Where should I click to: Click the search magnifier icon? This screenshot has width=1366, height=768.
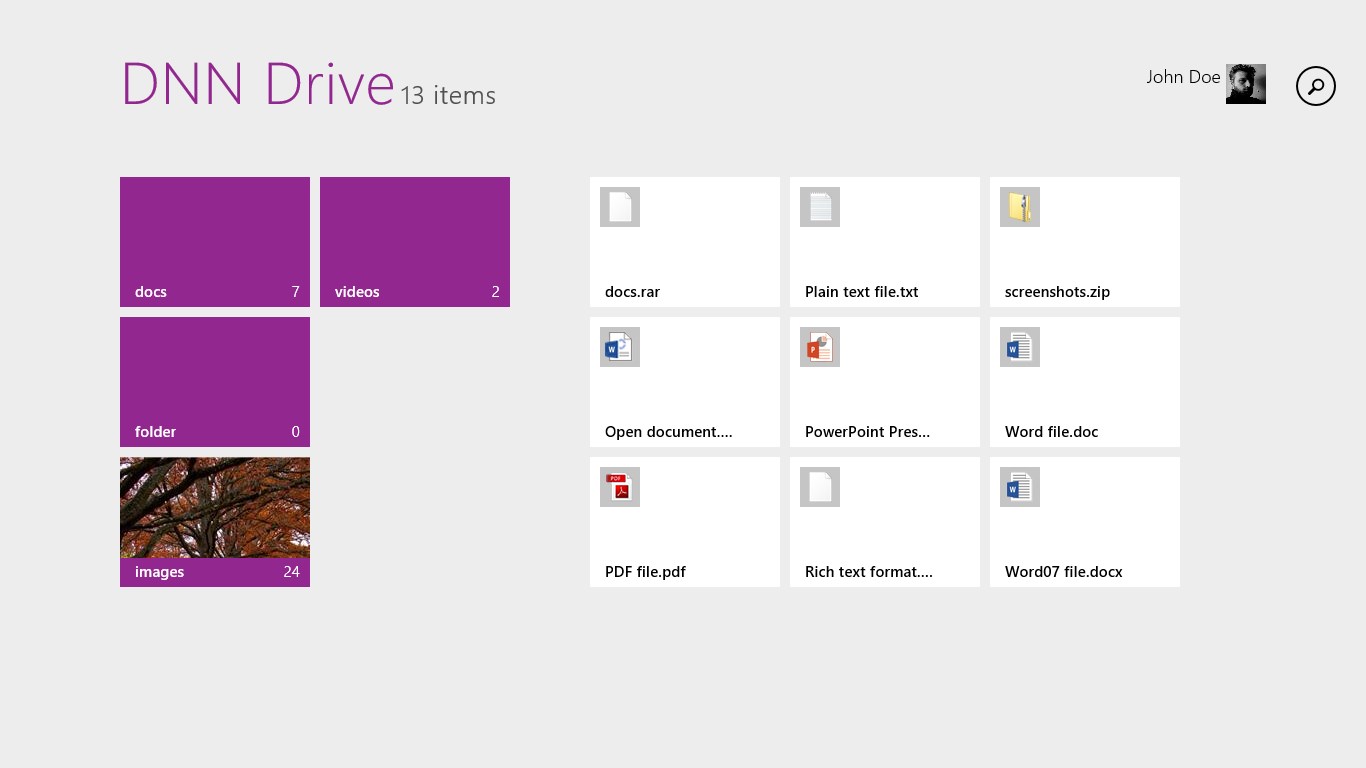point(1315,86)
